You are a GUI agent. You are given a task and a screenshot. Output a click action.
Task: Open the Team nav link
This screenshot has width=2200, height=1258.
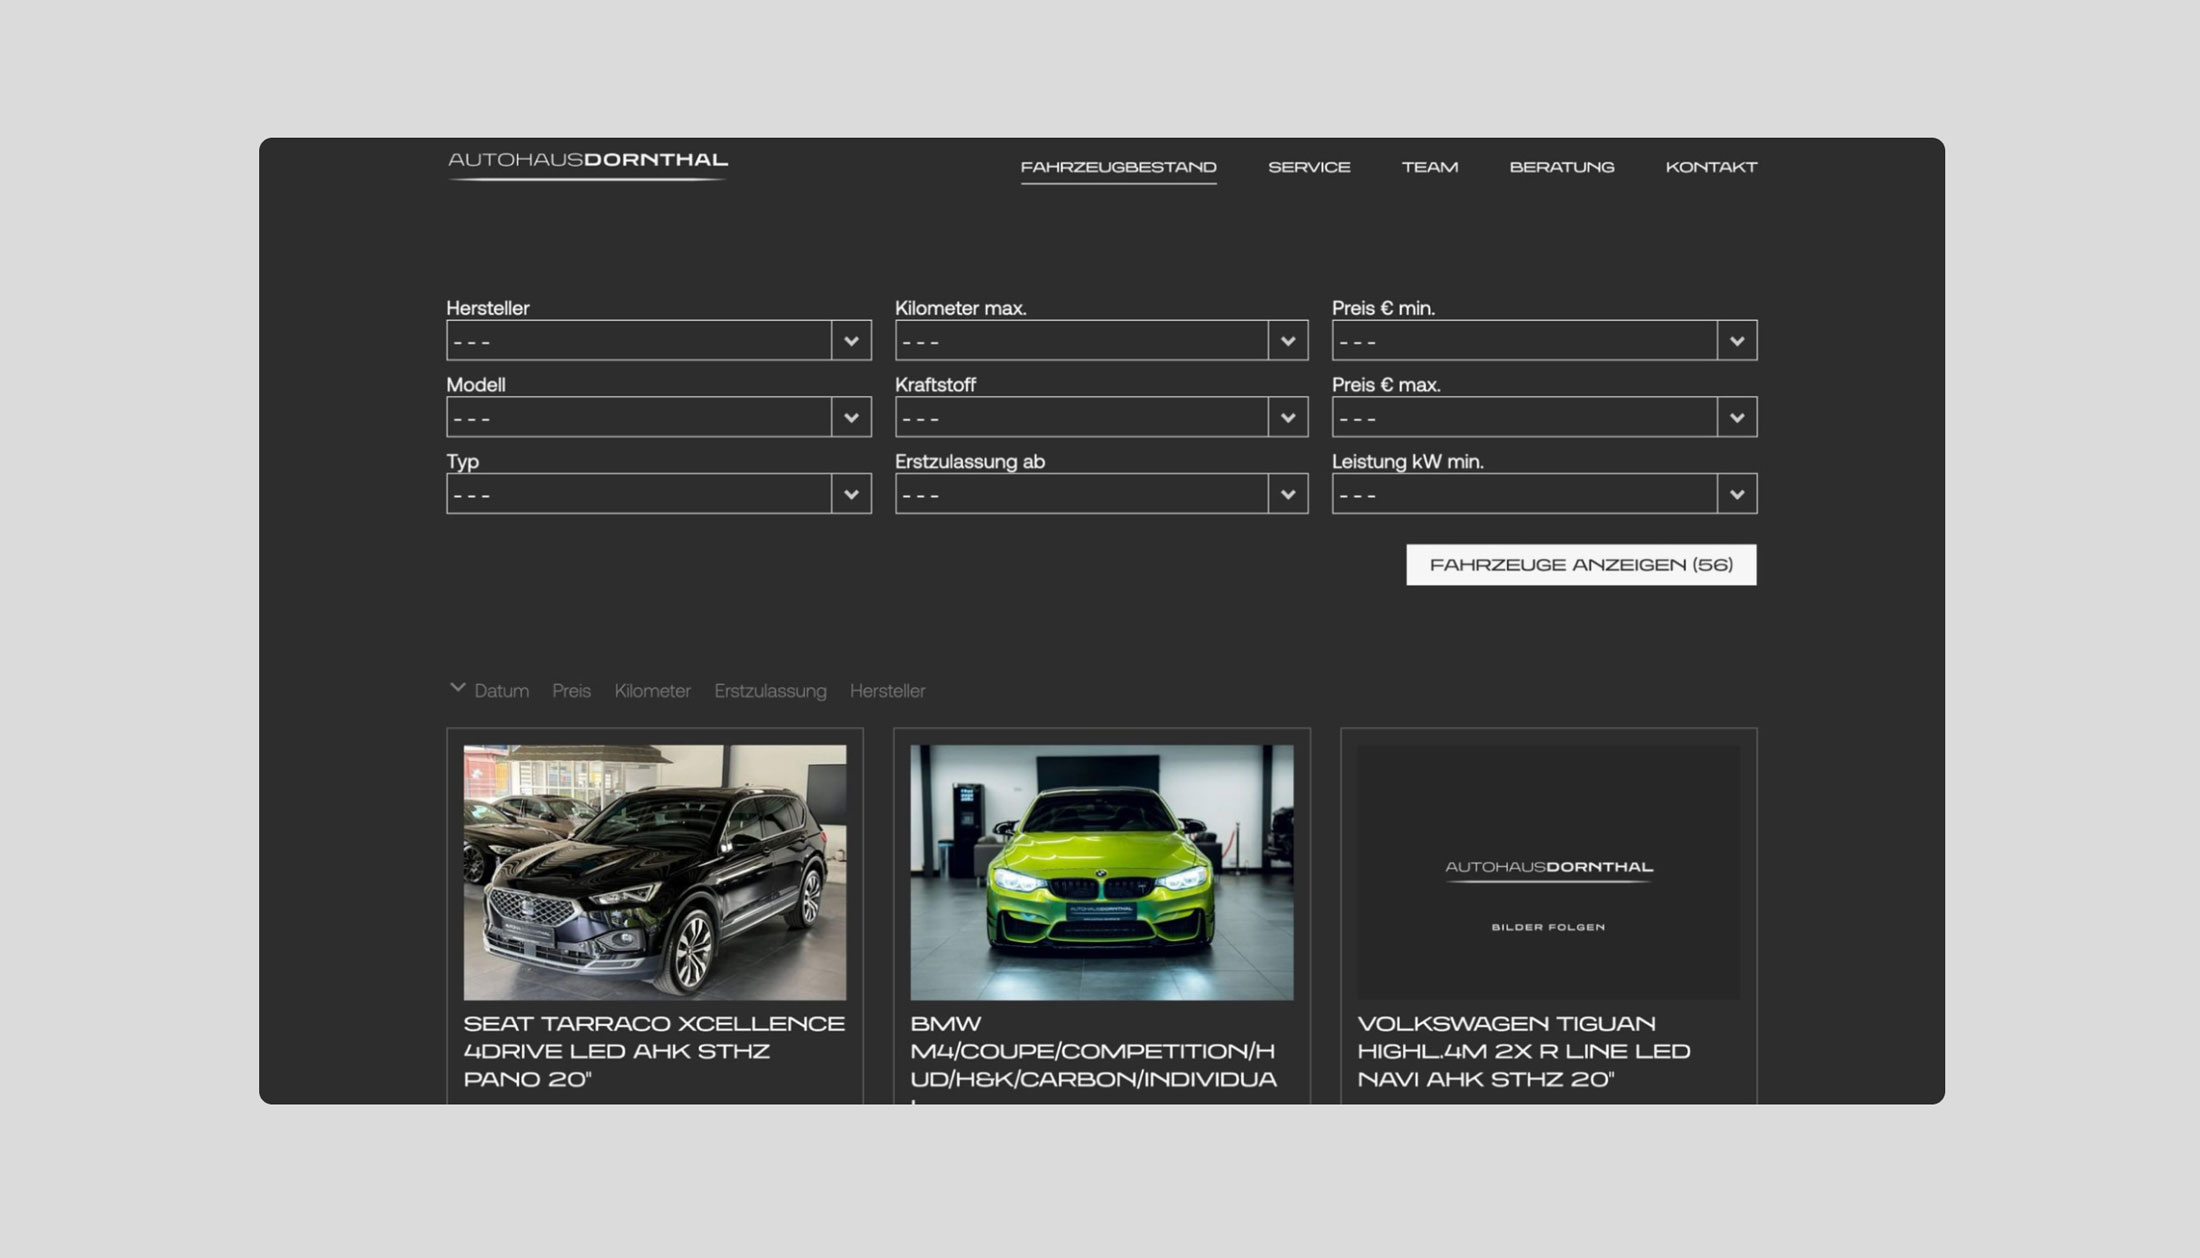coord(1429,167)
